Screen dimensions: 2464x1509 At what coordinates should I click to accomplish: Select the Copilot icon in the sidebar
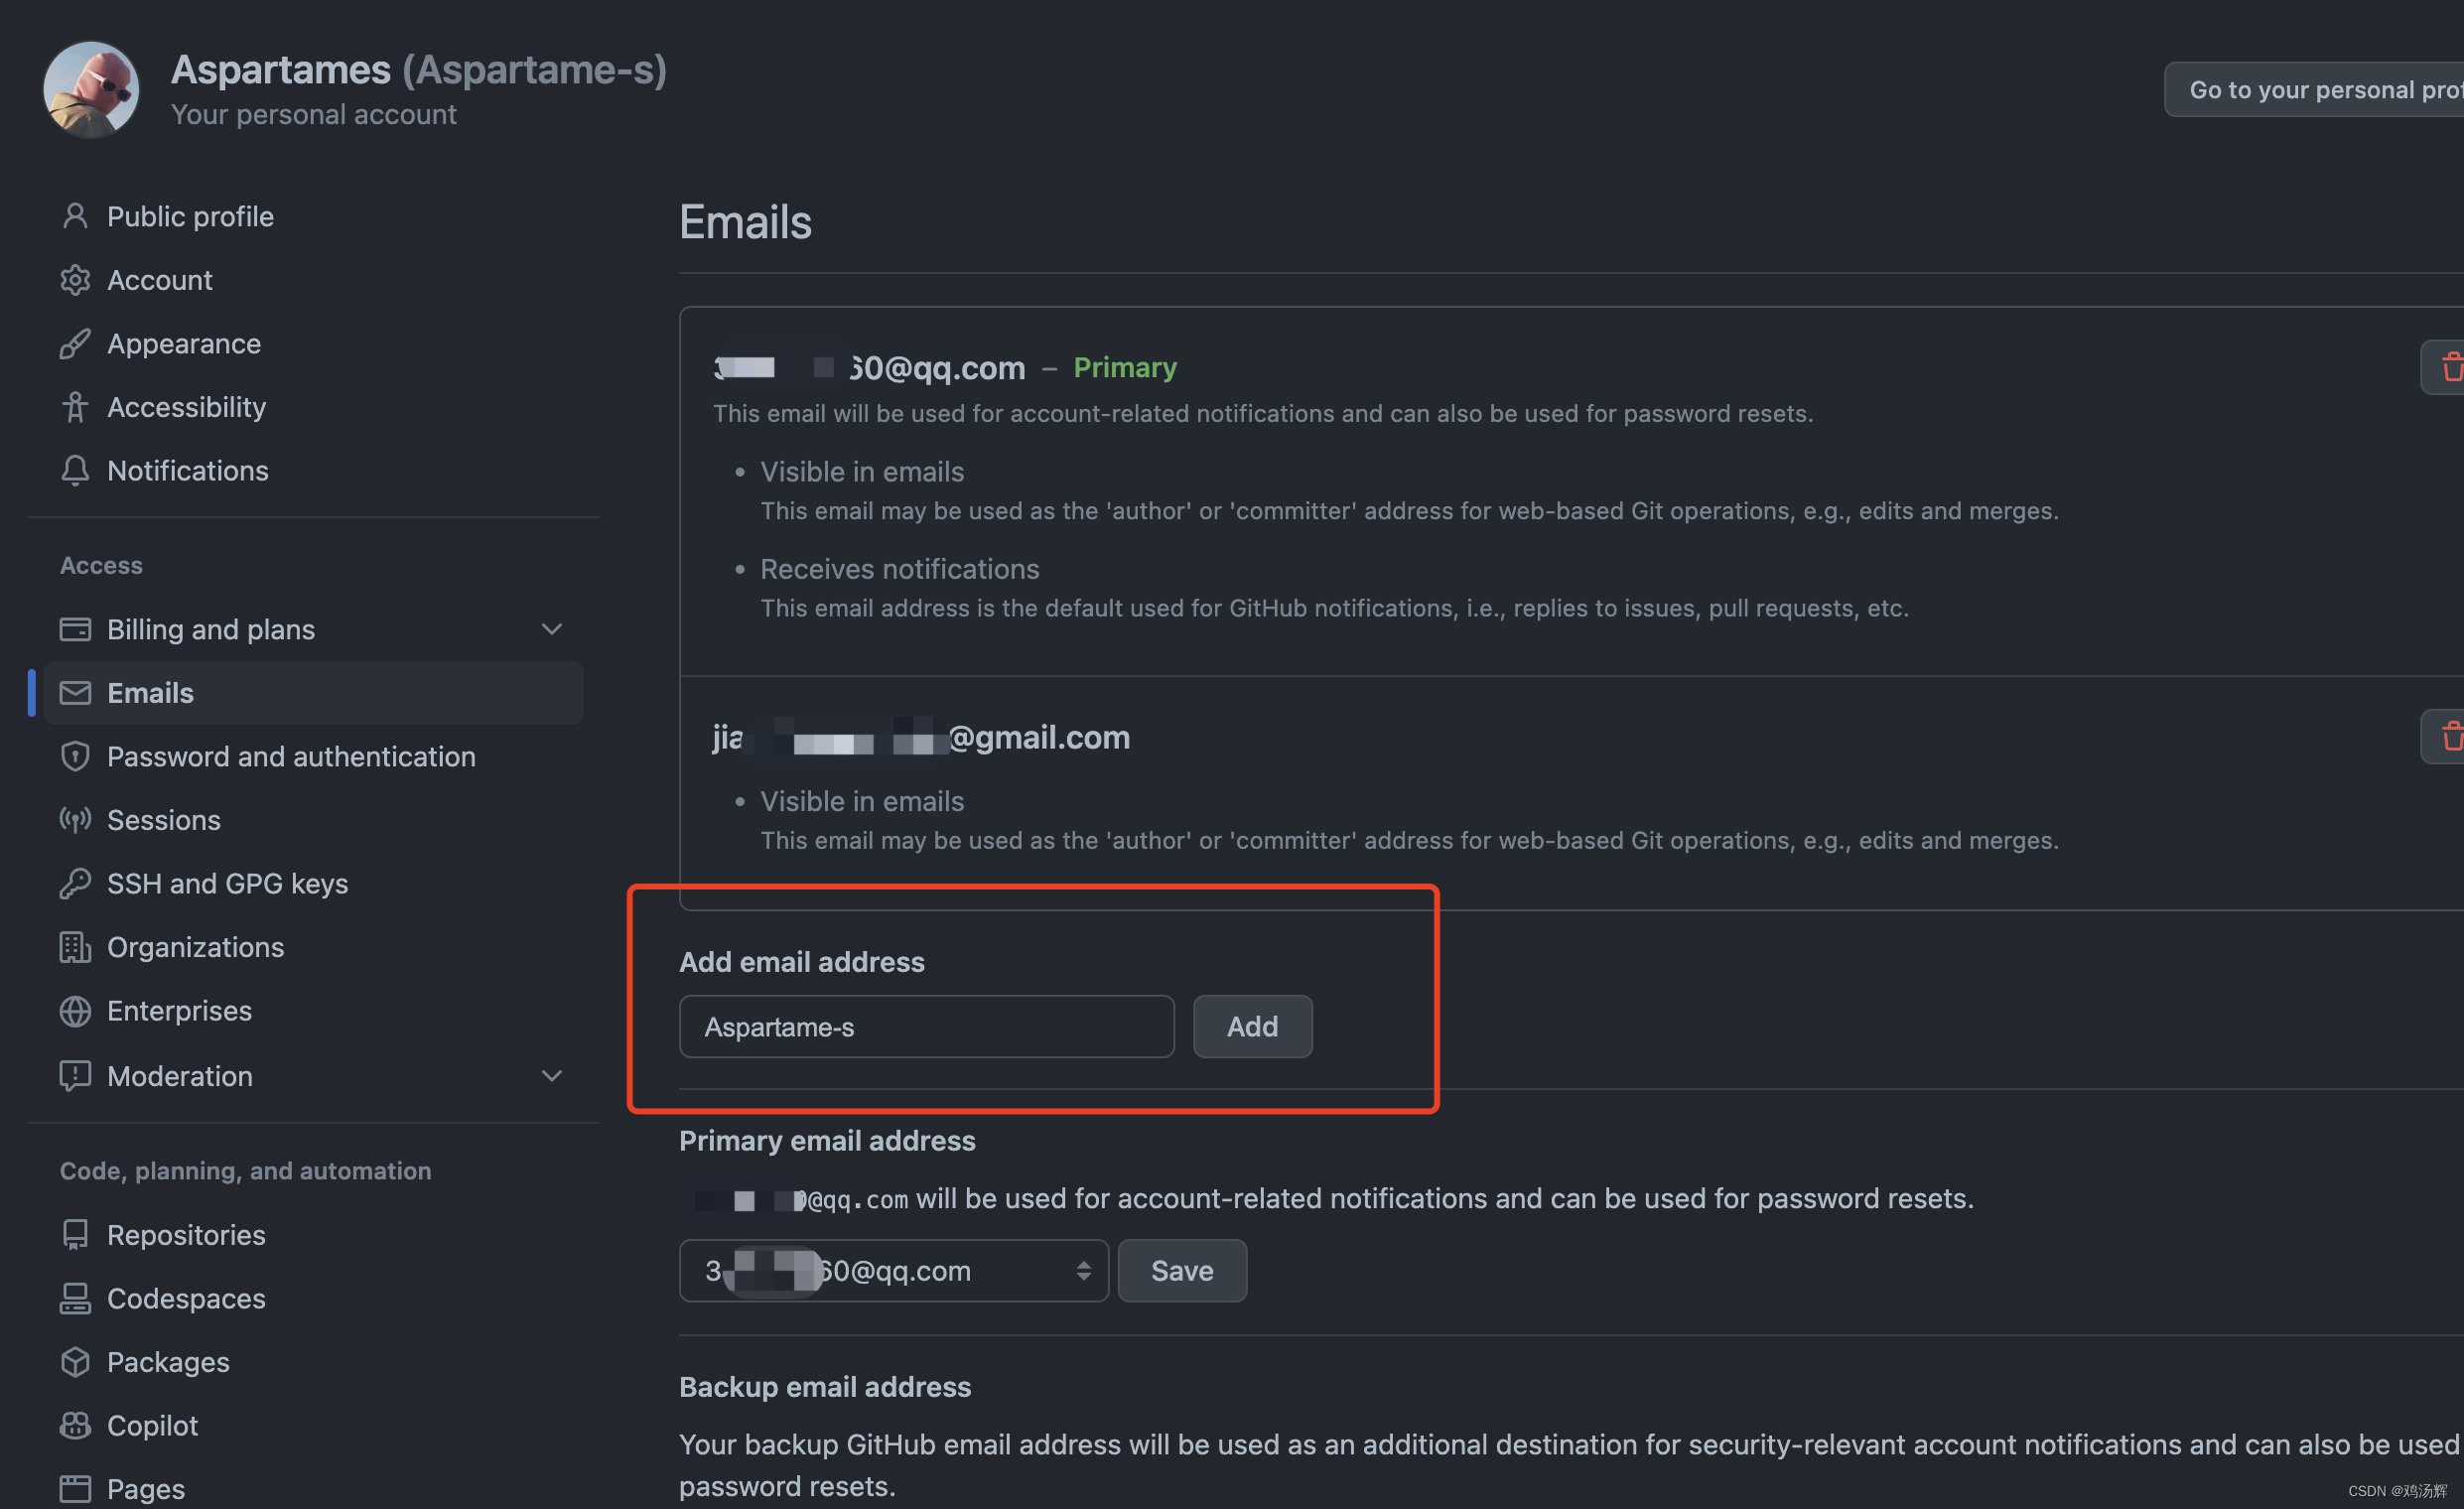click(x=75, y=1425)
